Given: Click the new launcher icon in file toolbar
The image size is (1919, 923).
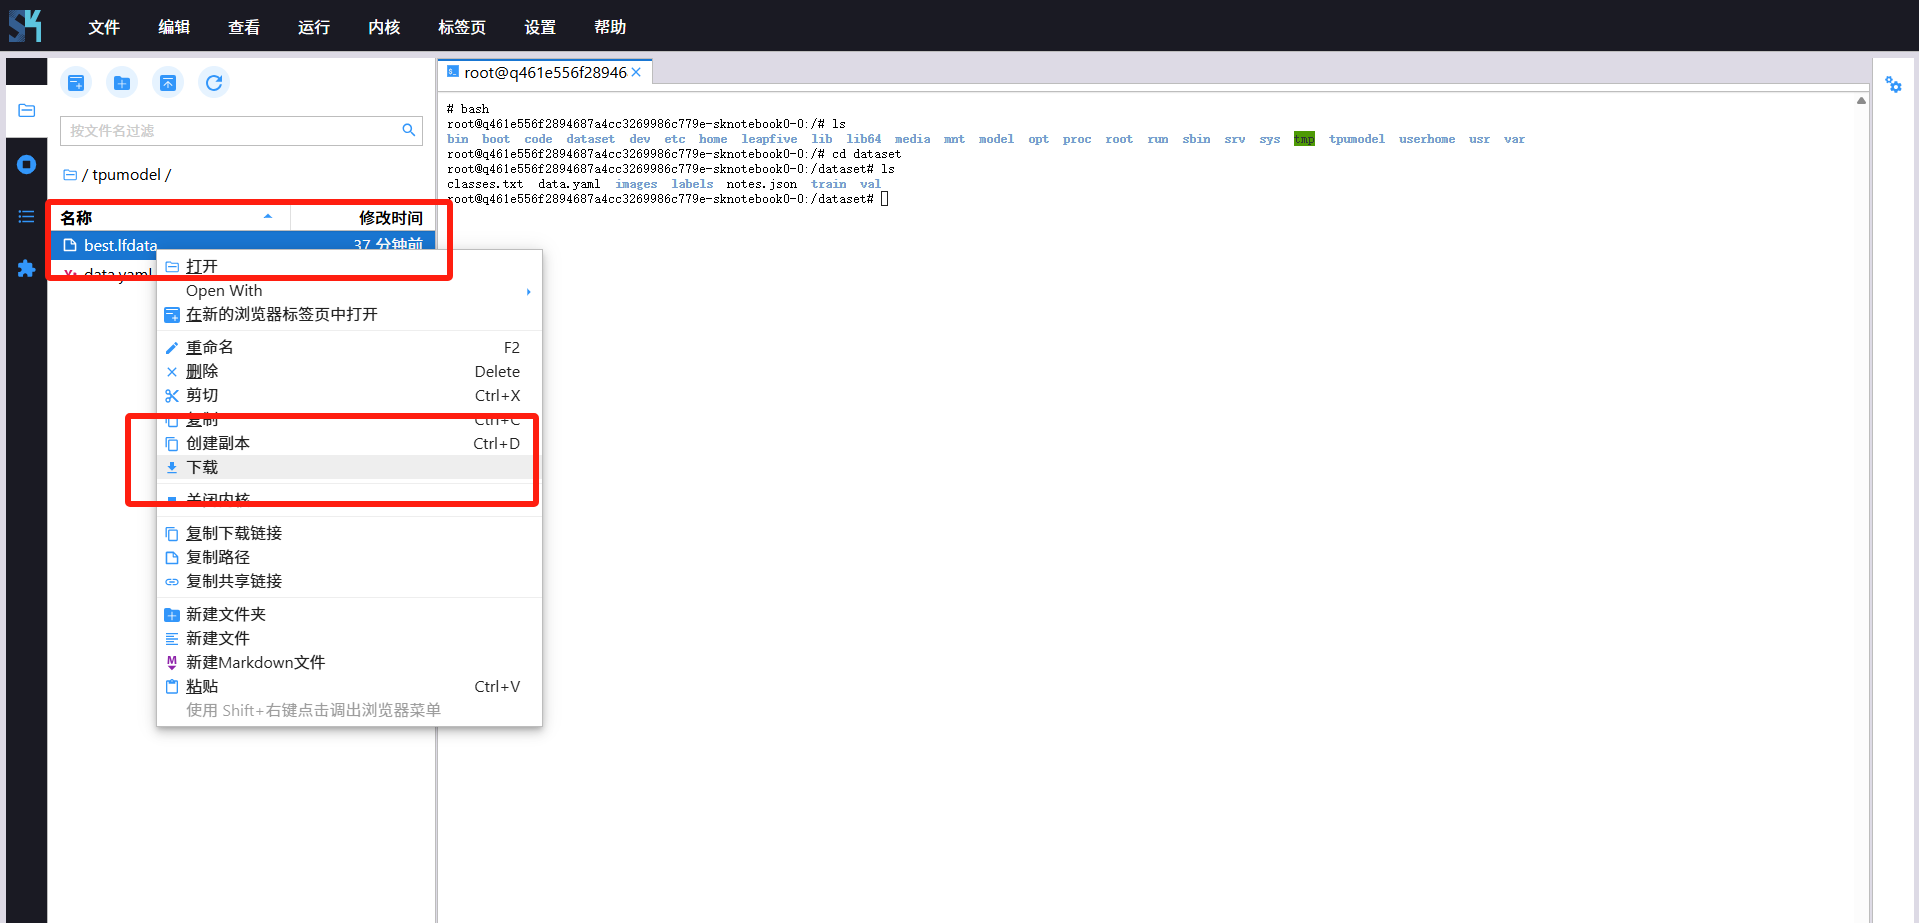Looking at the screenshot, I should click(76, 83).
